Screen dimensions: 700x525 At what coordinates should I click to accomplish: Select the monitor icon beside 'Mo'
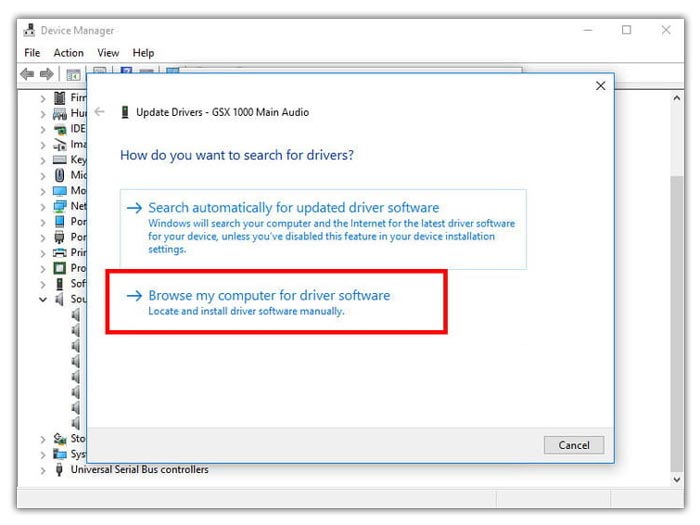(59, 191)
